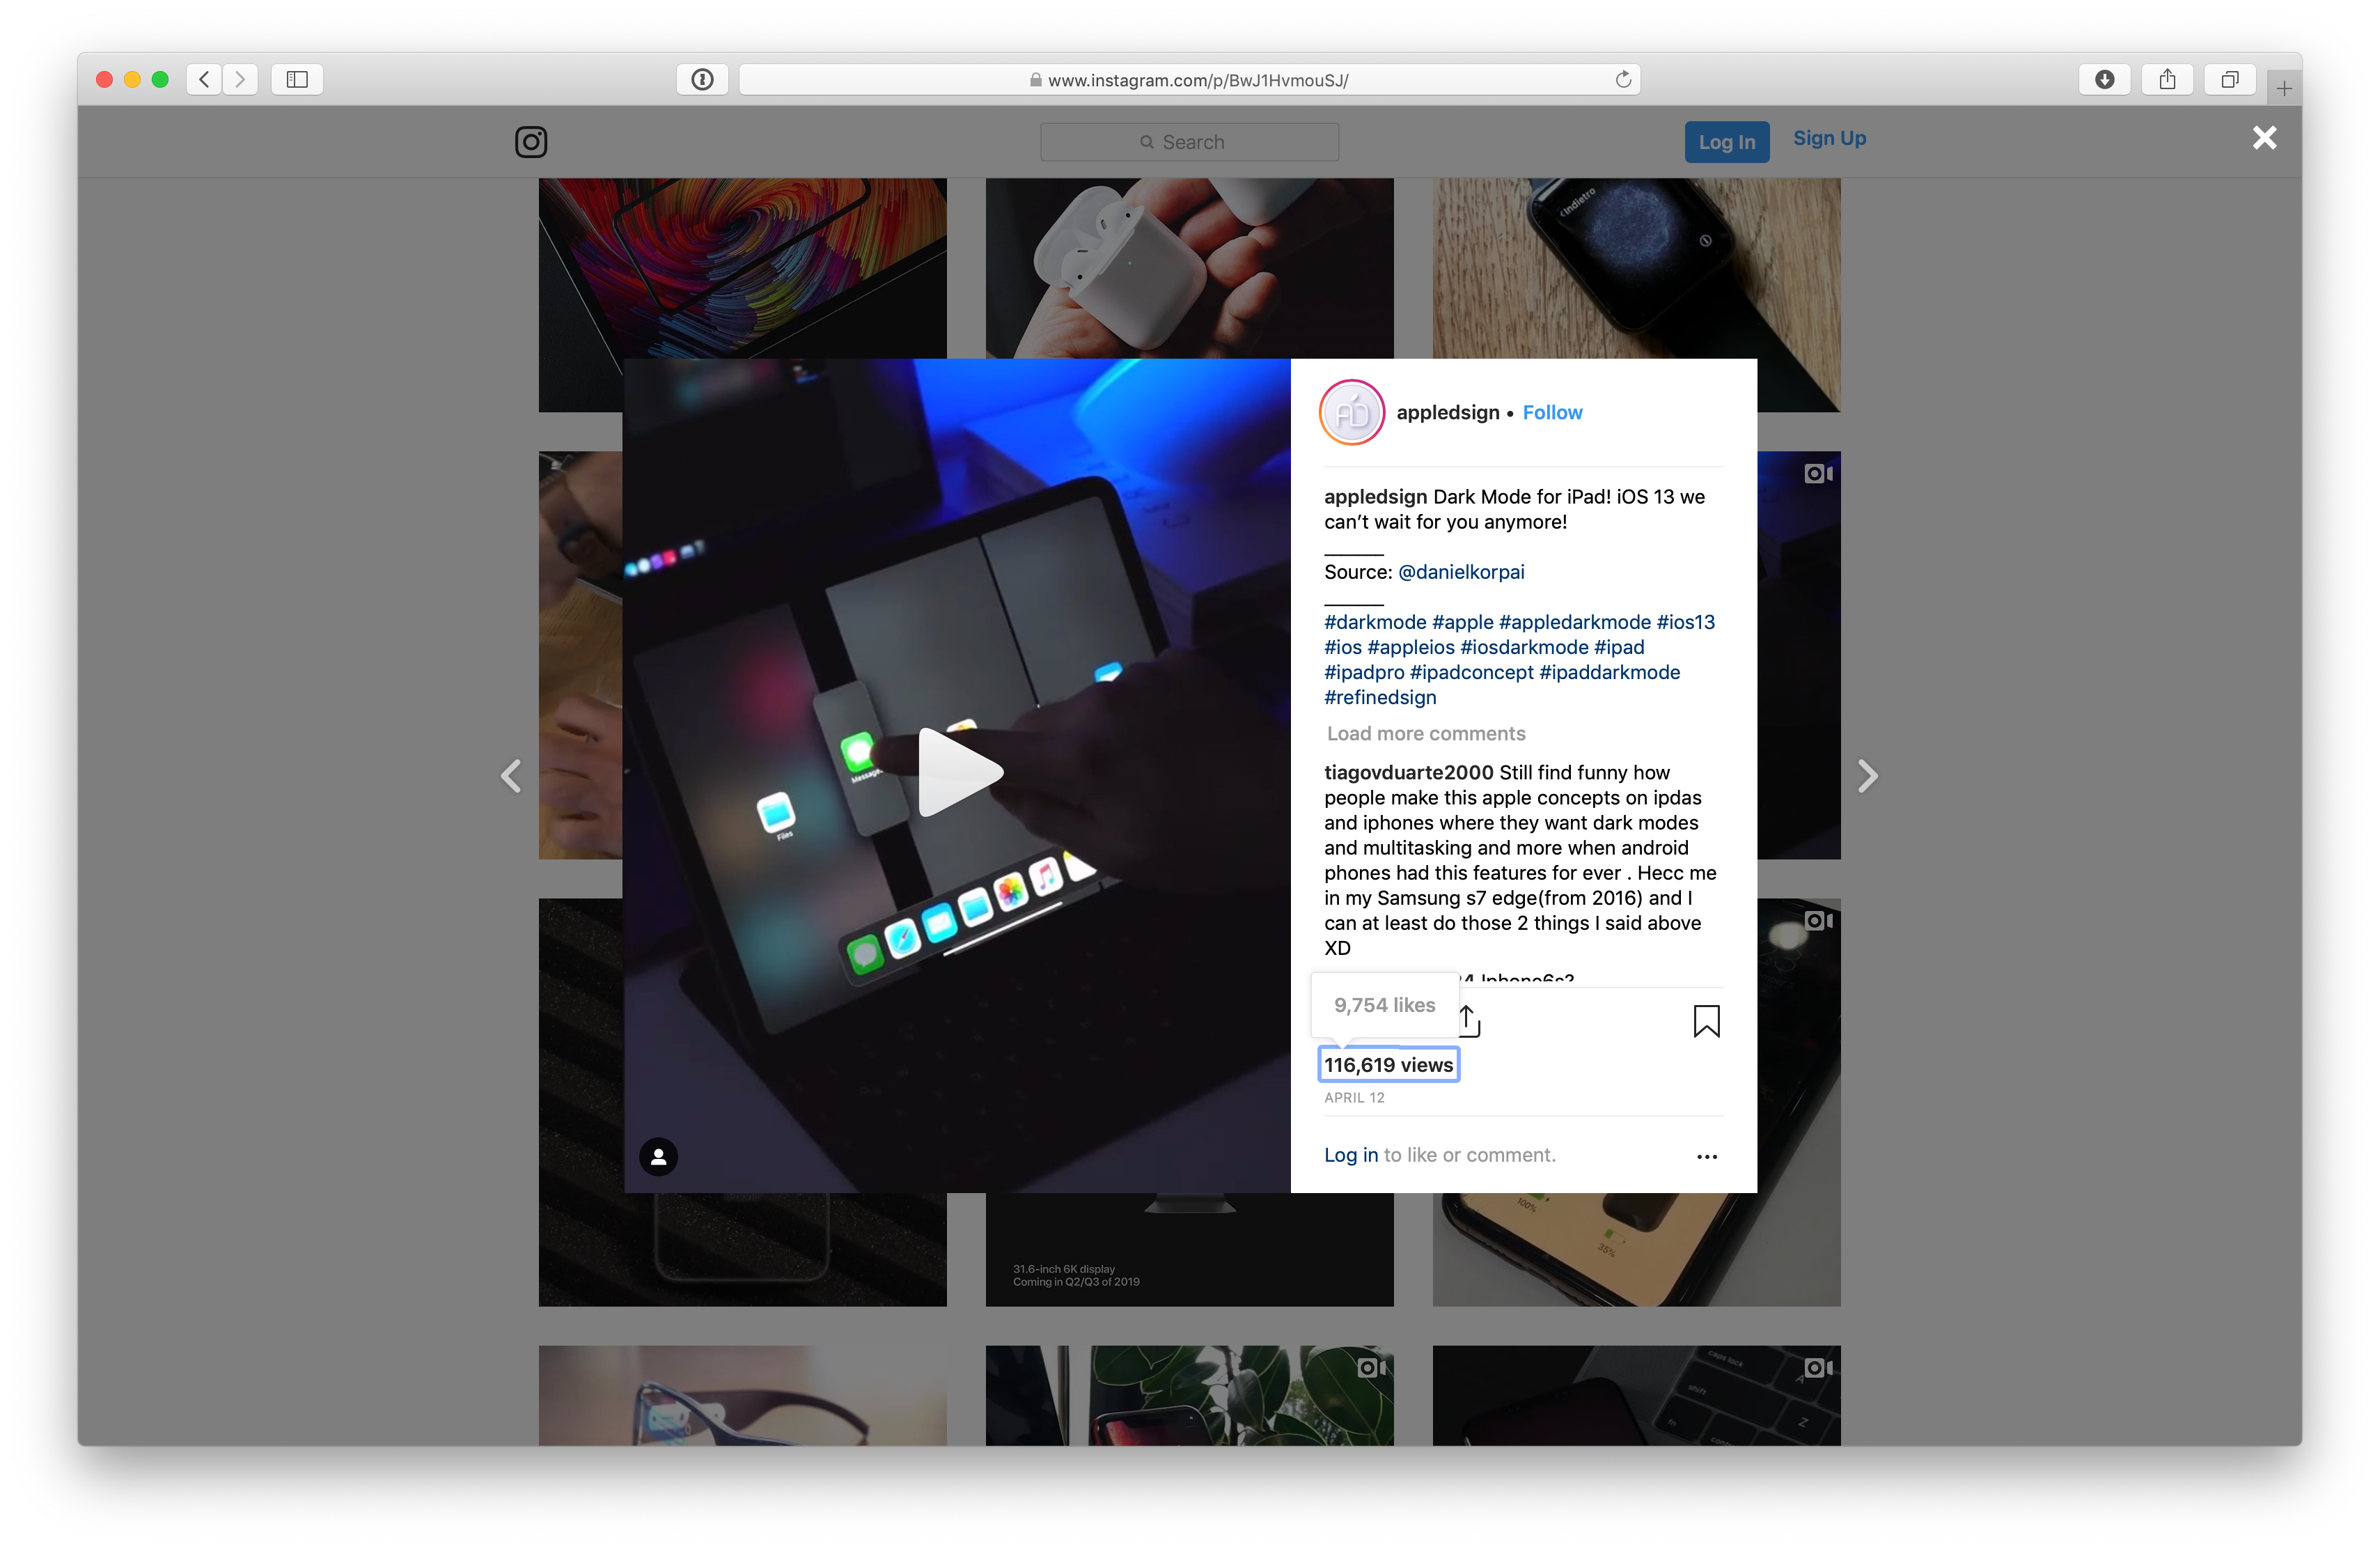The image size is (2380, 1549).
Task: Open the colorful swirl iPad thumbnail
Action: coord(742,268)
